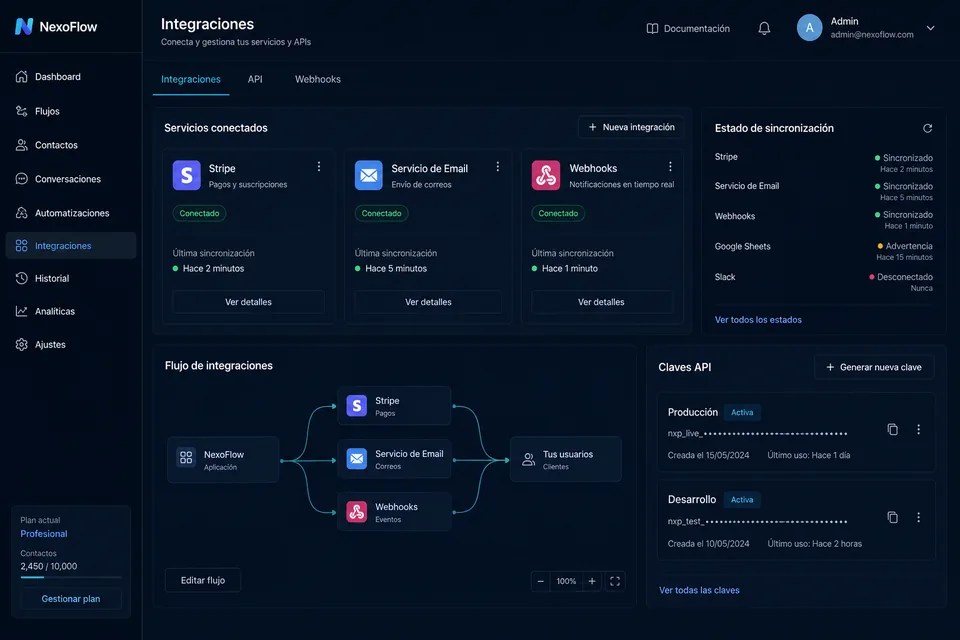Select the Stripe node in flow diagram
The width and height of the screenshot is (960, 640).
(394, 406)
